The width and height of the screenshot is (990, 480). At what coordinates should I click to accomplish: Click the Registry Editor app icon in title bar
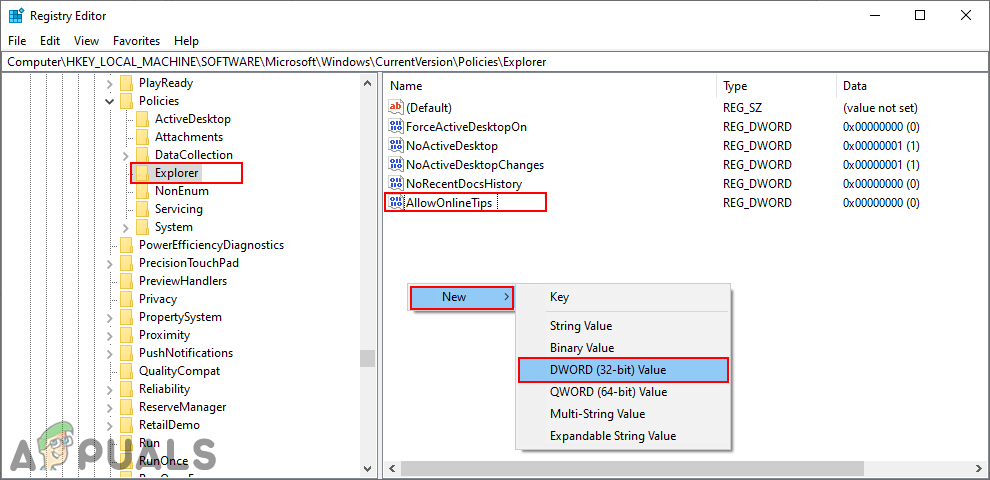click(x=16, y=16)
